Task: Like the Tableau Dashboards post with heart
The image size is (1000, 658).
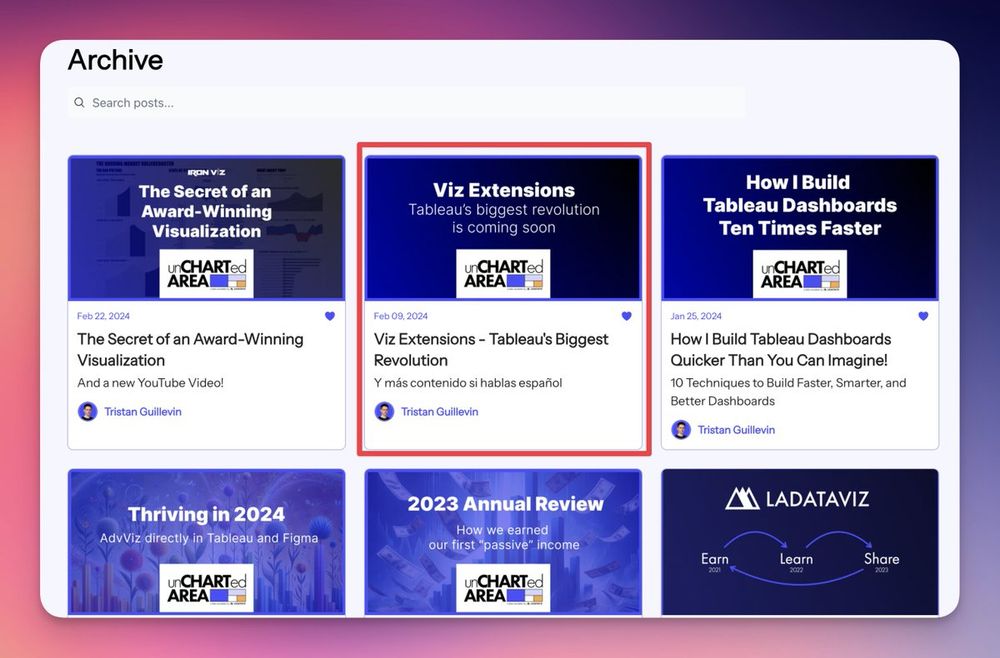Action: pyautogui.click(x=923, y=316)
